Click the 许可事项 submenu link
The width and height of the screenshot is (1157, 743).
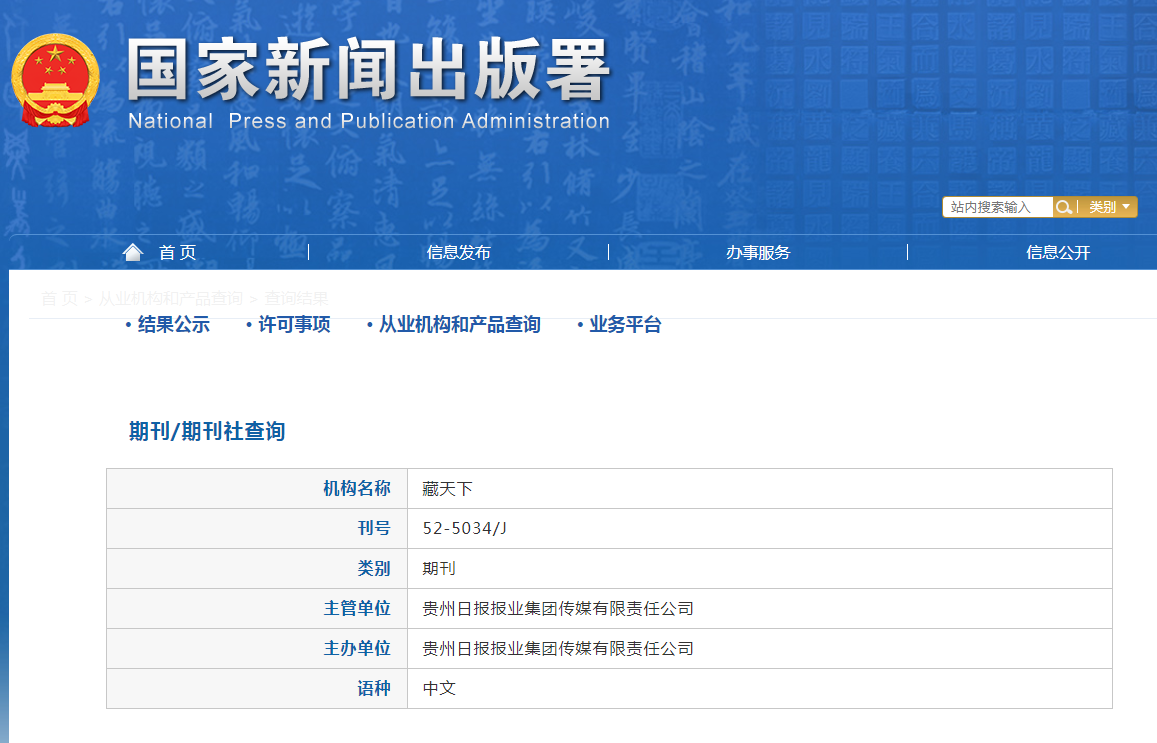click(x=294, y=324)
